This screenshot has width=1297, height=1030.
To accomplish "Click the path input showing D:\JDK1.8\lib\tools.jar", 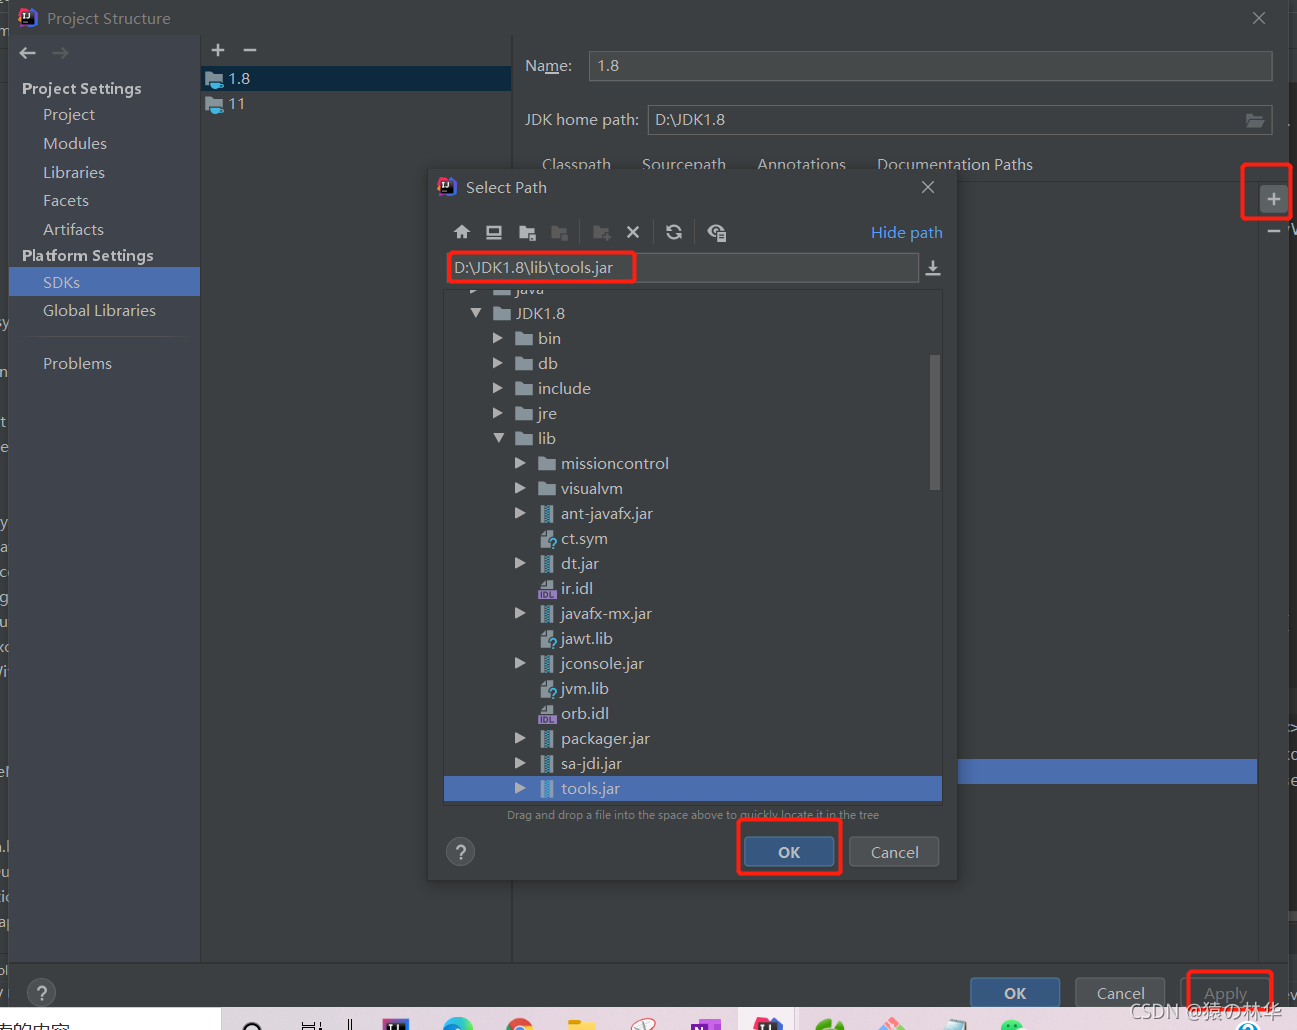I will click(541, 267).
